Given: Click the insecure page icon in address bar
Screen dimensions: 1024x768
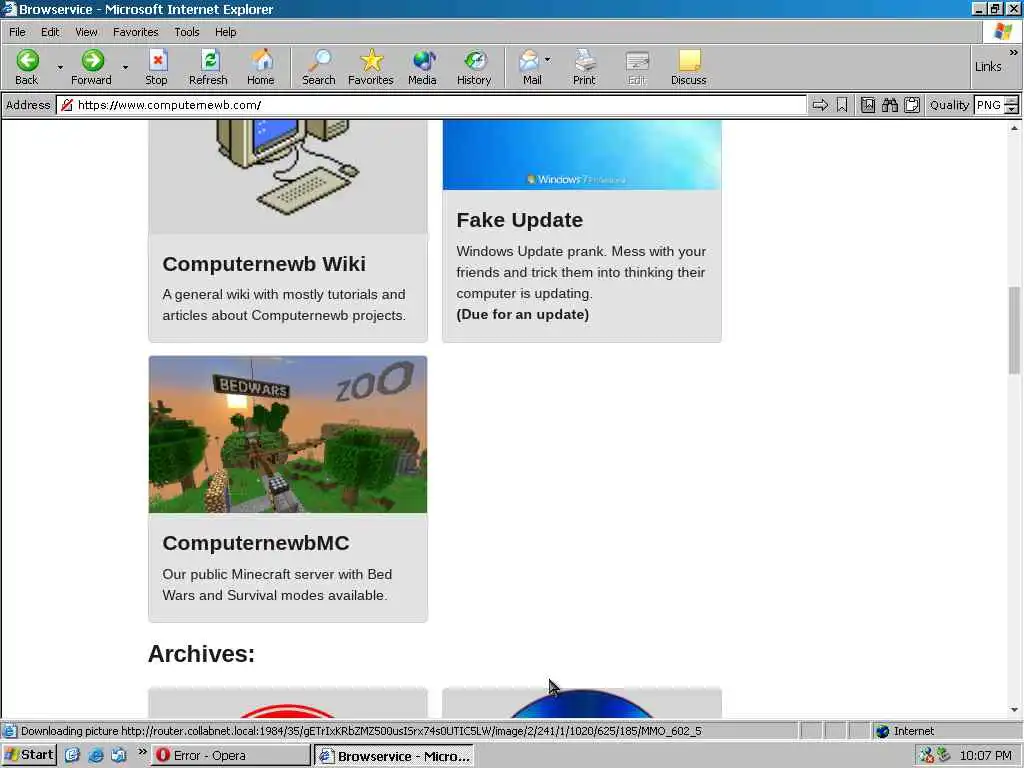Looking at the screenshot, I should [x=67, y=105].
